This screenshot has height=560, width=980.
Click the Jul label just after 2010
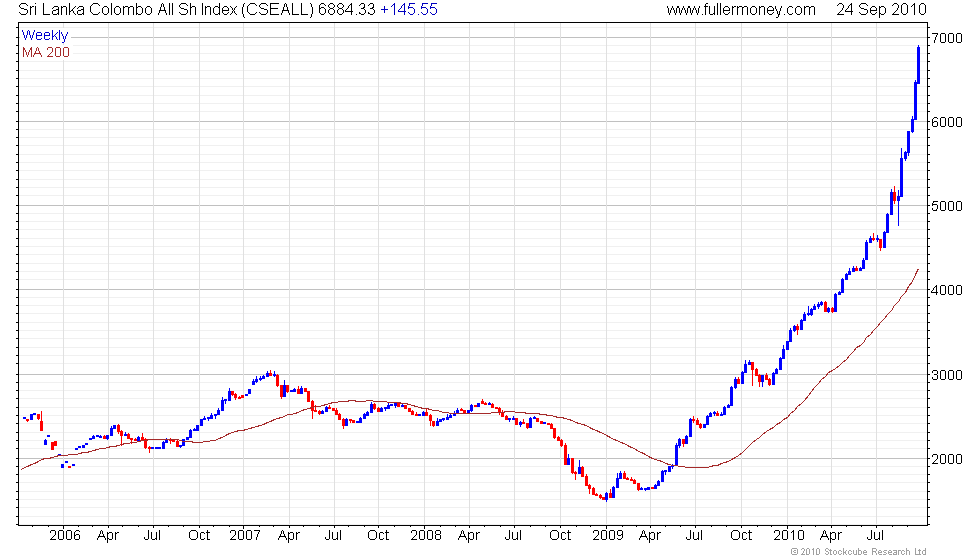[875, 535]
